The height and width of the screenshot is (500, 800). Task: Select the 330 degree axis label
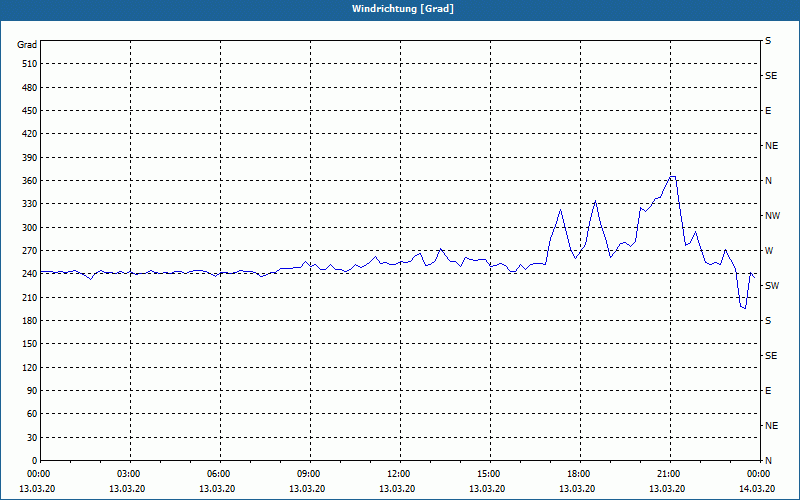[30, 204]
